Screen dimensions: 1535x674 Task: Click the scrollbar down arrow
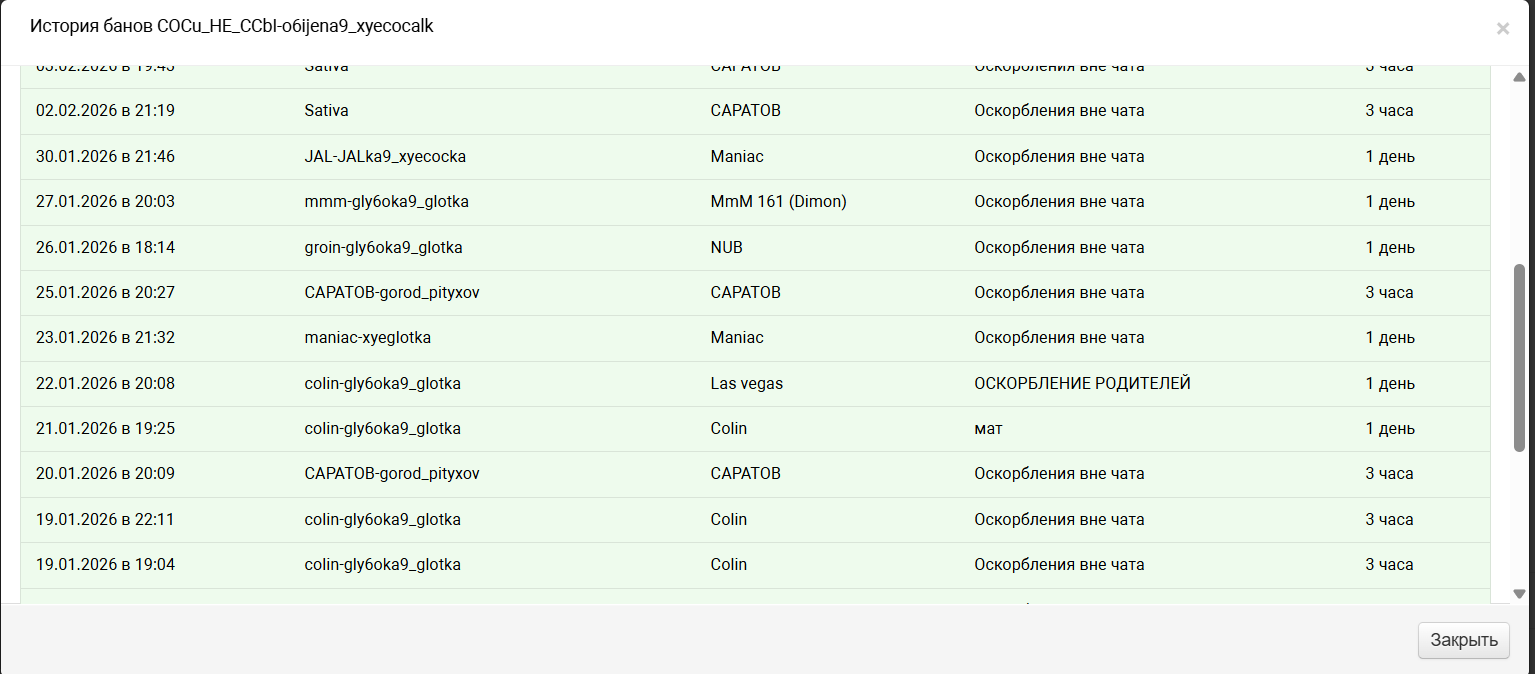tap(1519, 594)
